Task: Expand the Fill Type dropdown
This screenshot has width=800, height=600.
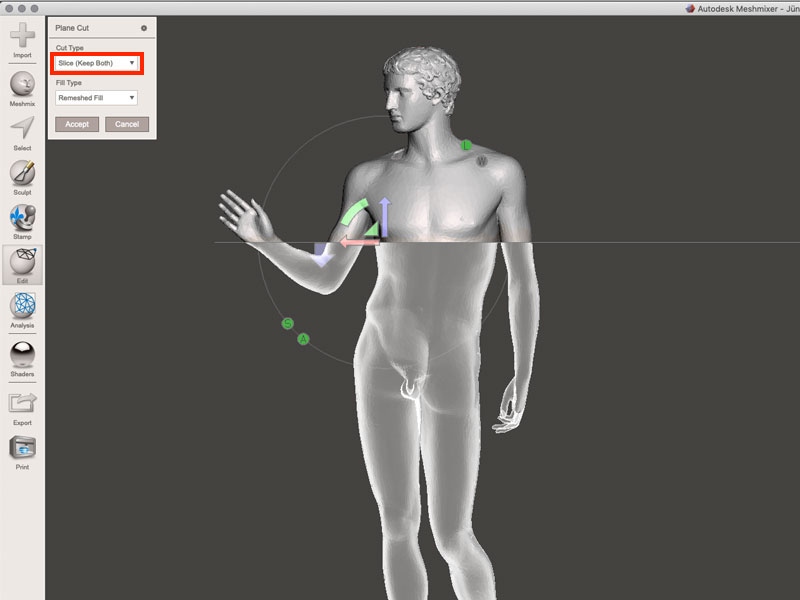Action: tap(96, 98)
